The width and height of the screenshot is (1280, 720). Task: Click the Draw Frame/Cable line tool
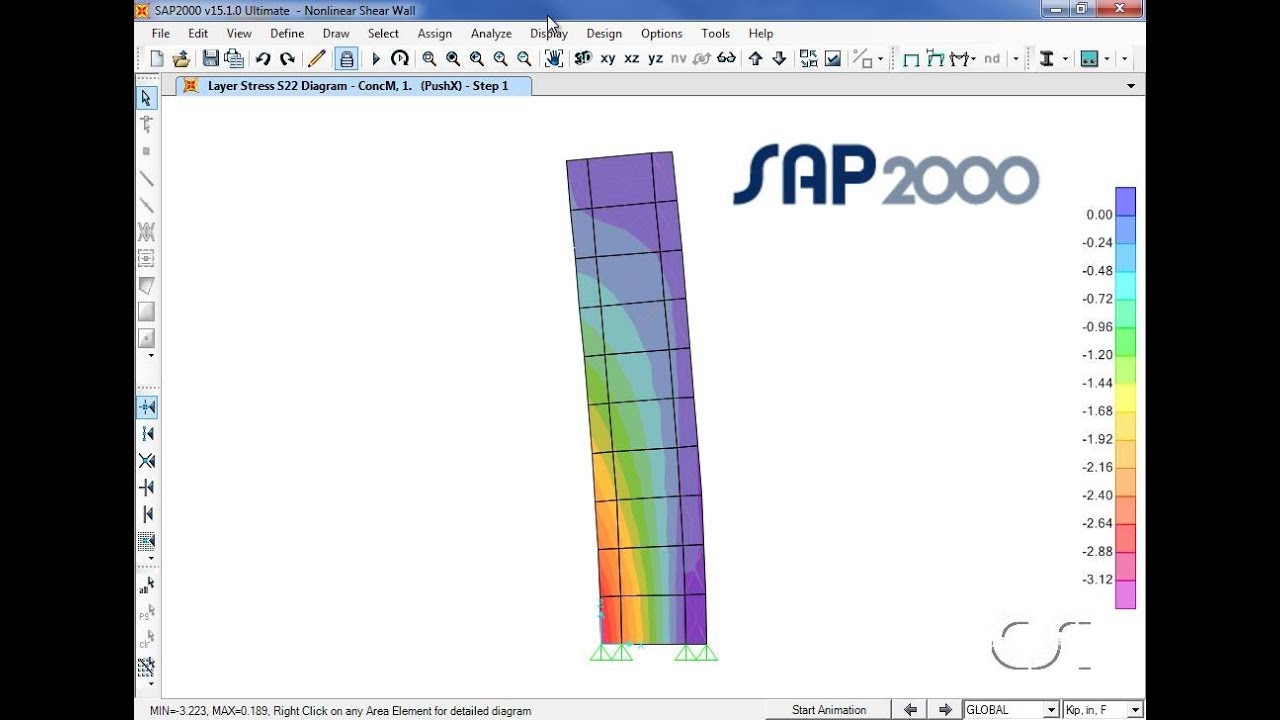146,179
